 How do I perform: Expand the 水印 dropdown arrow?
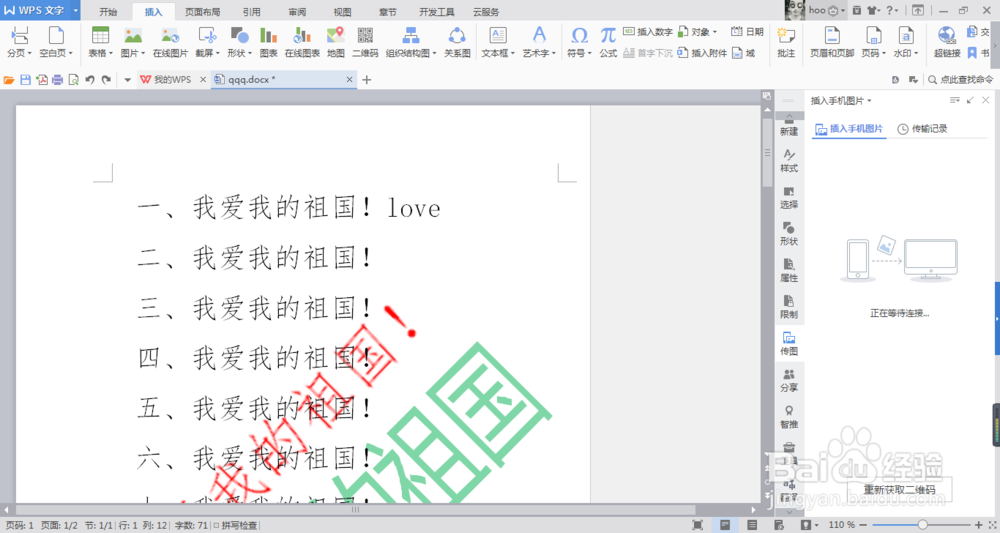tap(916, 54)
